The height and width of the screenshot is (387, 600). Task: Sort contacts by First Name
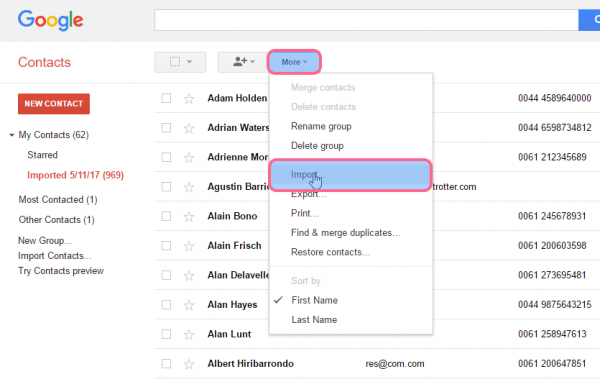click(x=314, y=300)
